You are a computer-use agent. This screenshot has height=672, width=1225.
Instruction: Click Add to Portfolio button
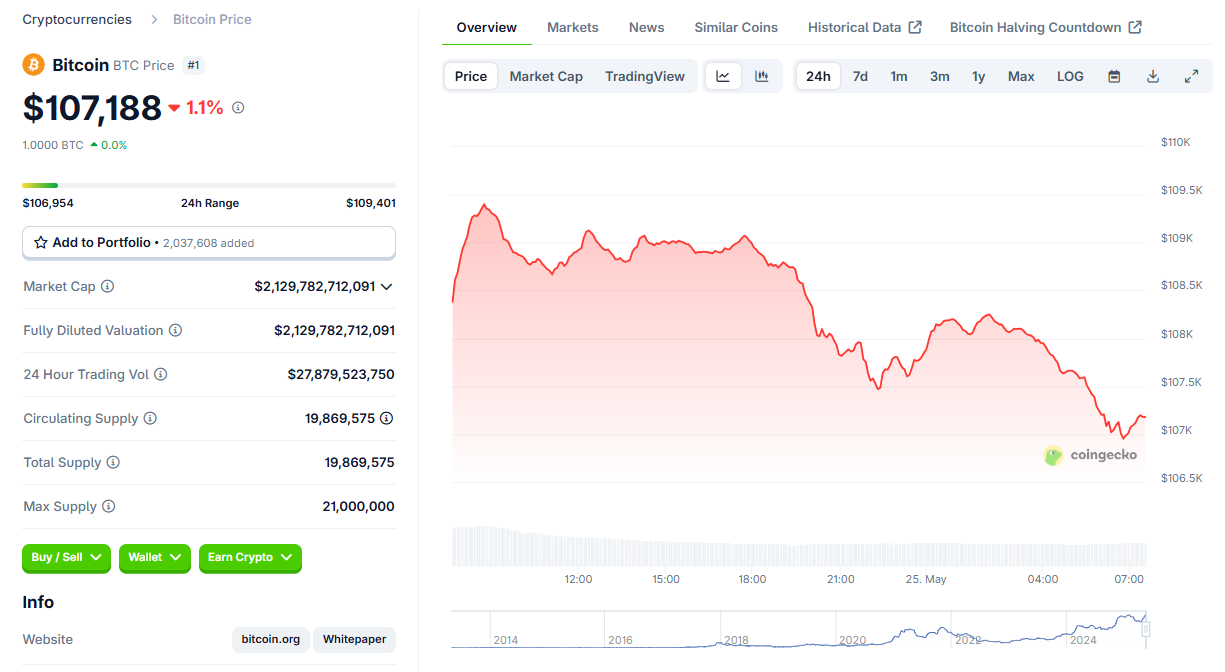[x=209, y=242]
